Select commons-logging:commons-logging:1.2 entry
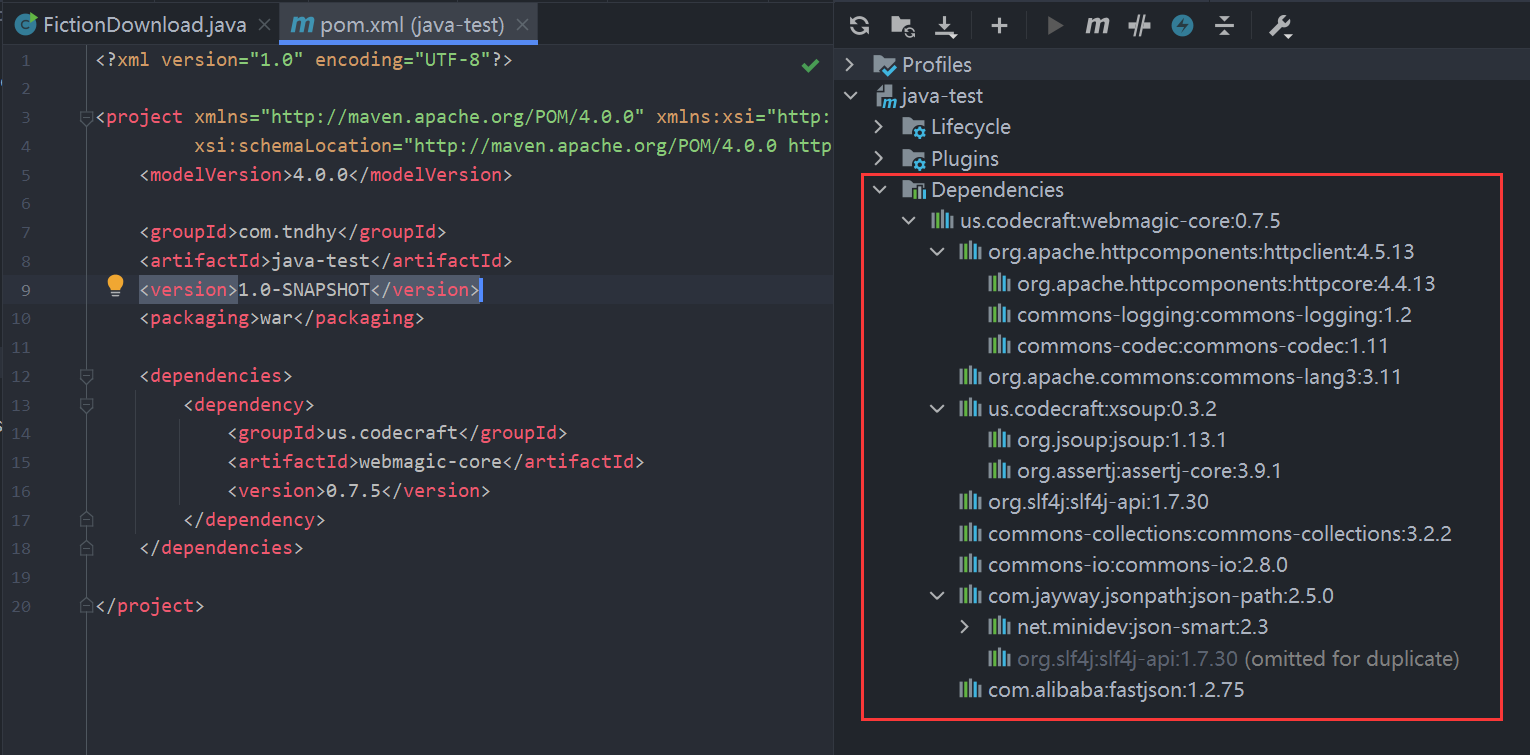 [1214, 315]
